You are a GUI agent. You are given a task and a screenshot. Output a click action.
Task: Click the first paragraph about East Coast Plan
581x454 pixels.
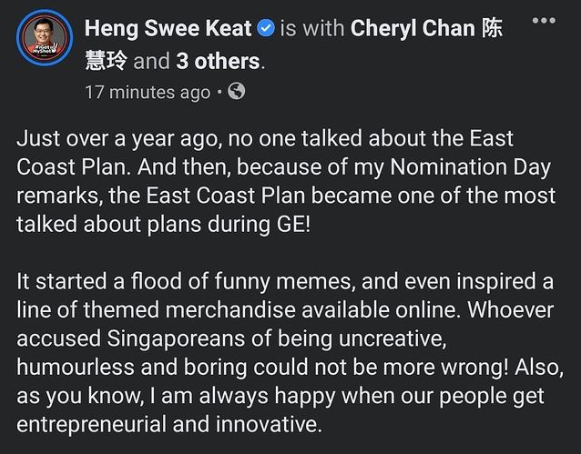(x=285, y=182)
